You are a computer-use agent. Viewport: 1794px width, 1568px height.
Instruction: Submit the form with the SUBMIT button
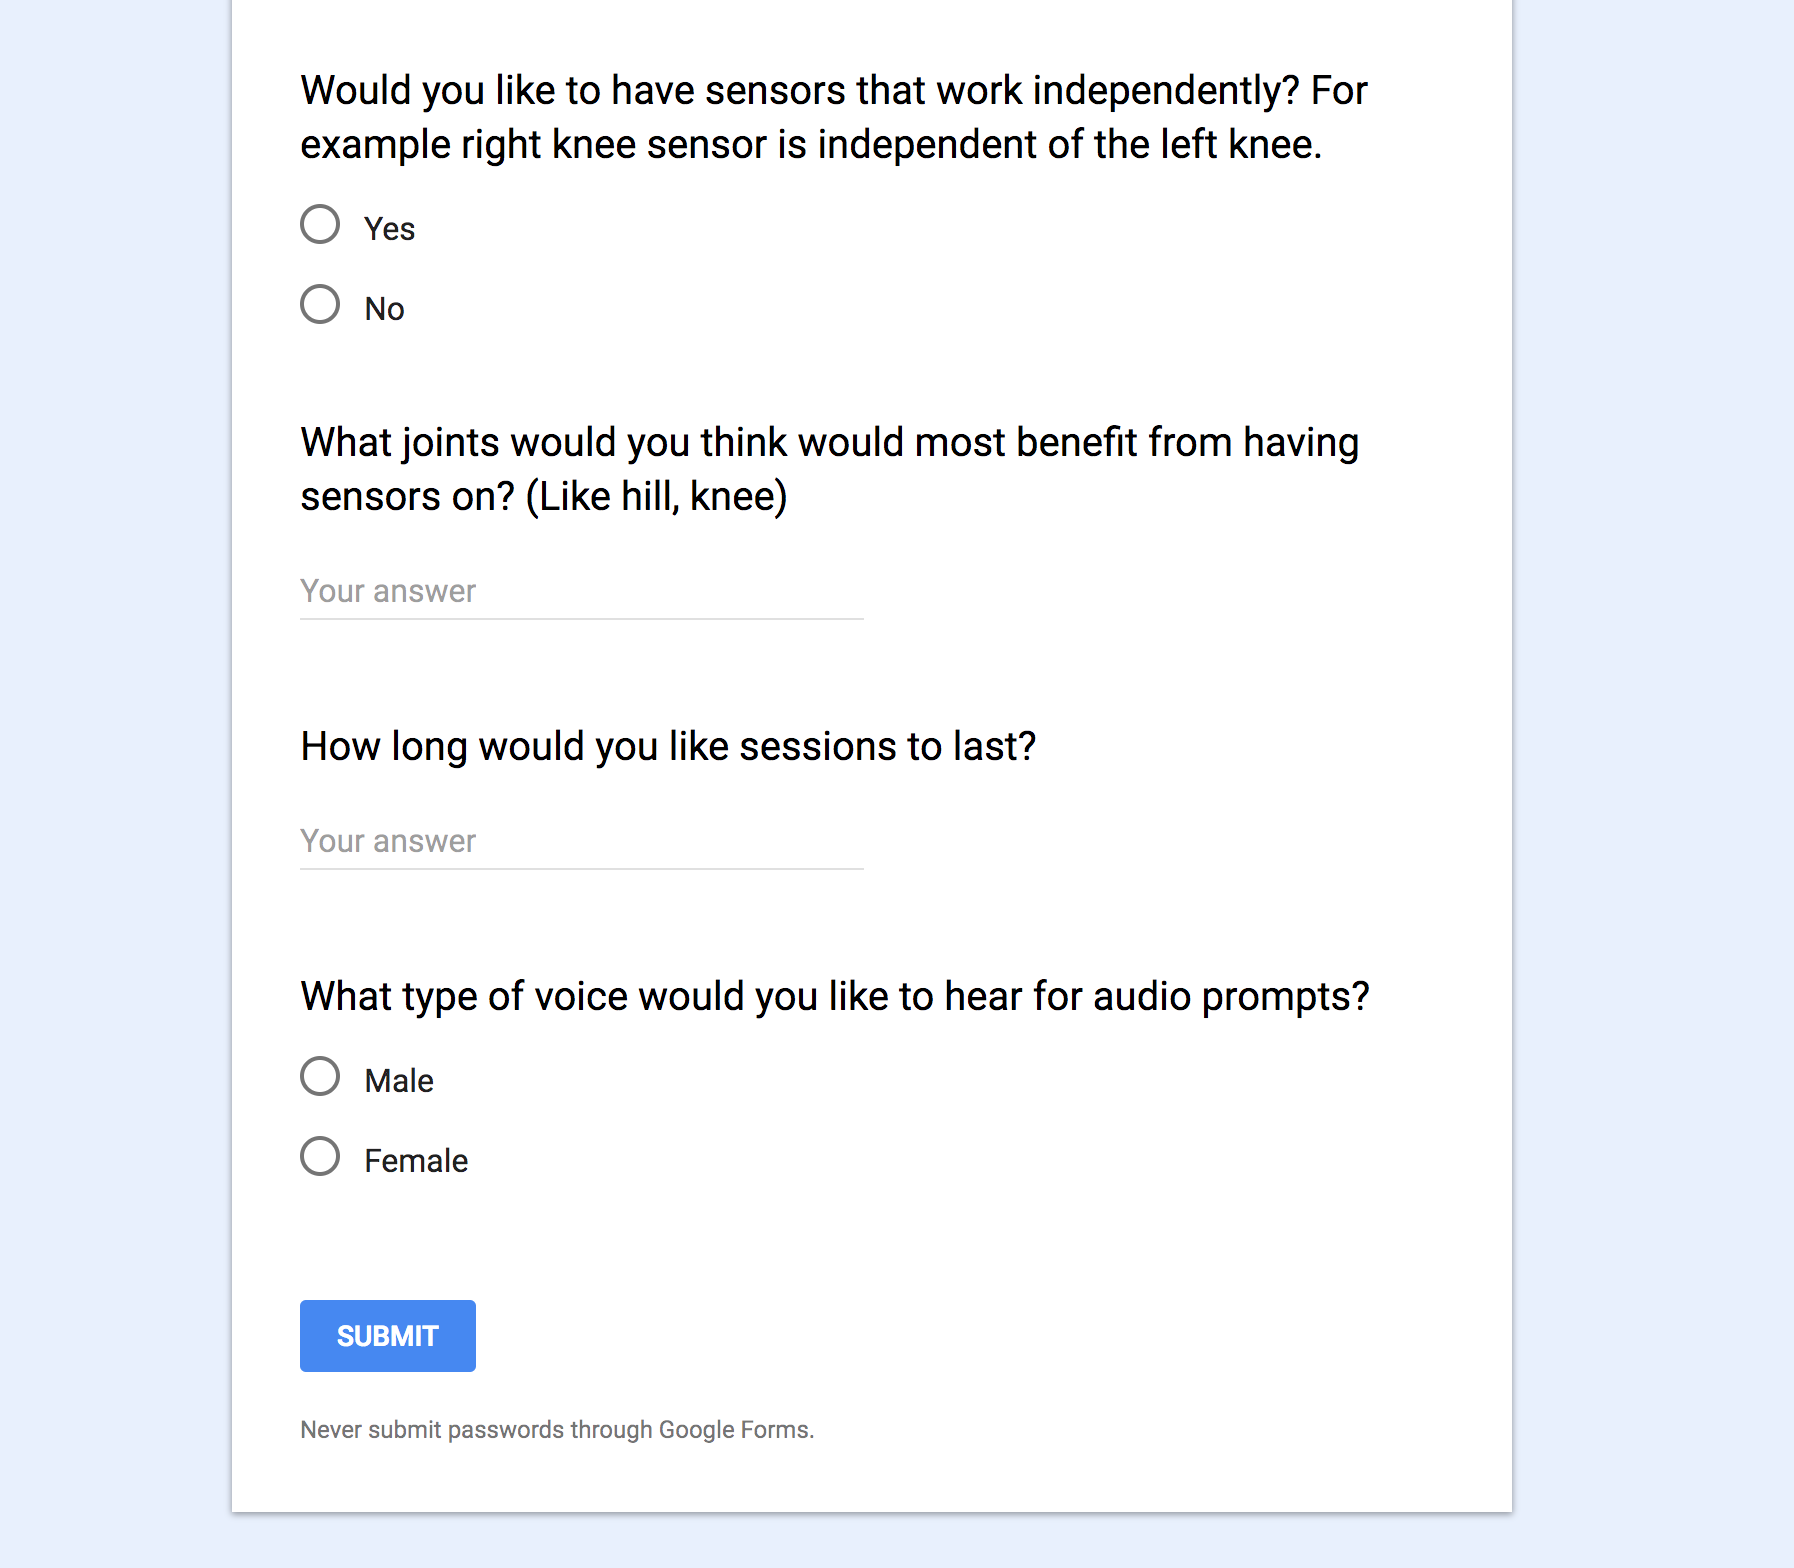coord(388,1336)
